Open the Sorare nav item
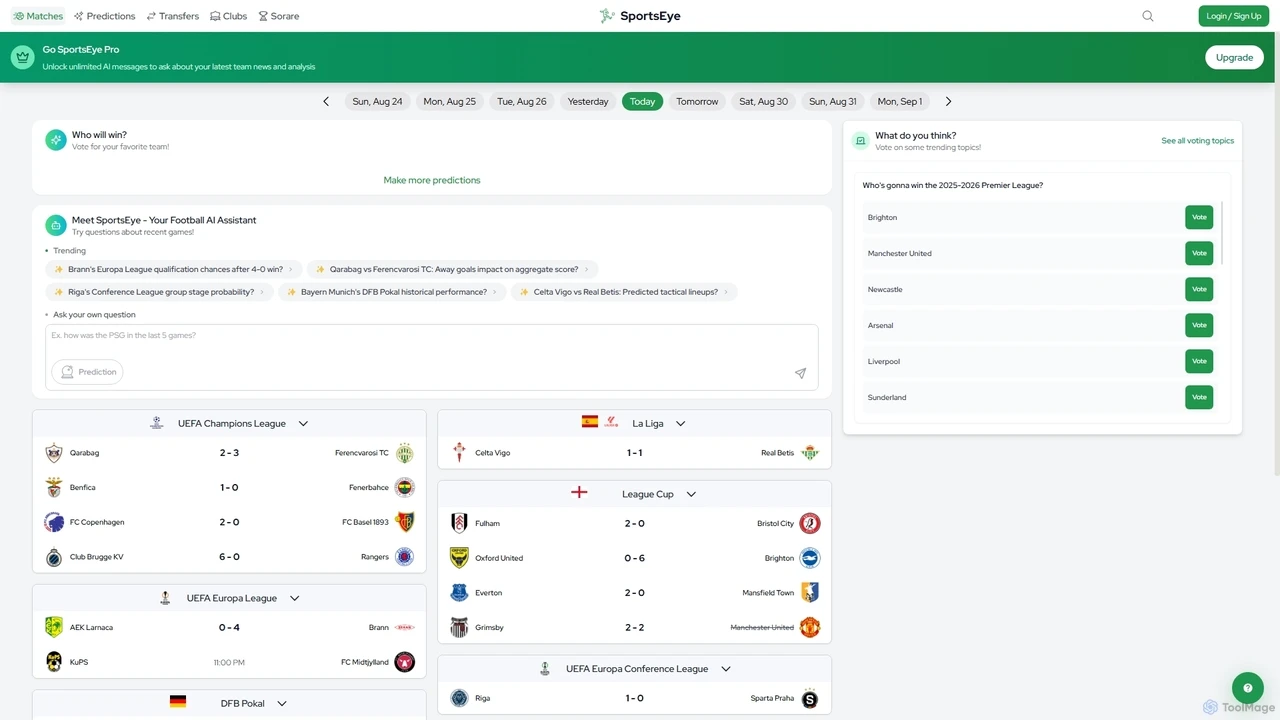Screen dimensions: 1280x720 coord(279,16)
